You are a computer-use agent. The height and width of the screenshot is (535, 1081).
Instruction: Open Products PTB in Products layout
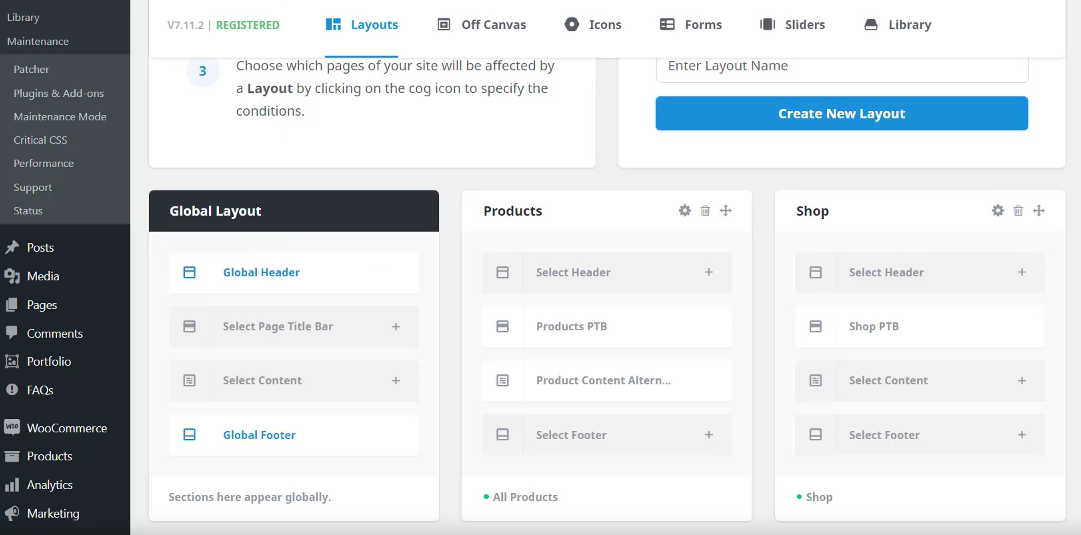point(571,326)
